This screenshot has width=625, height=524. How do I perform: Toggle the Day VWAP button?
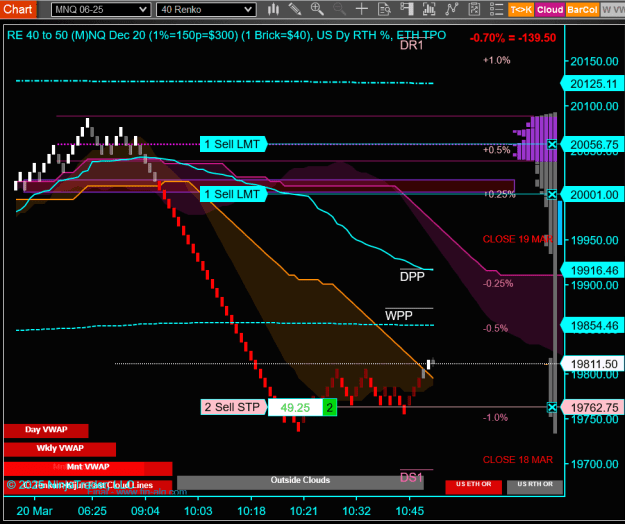point(46,430)
